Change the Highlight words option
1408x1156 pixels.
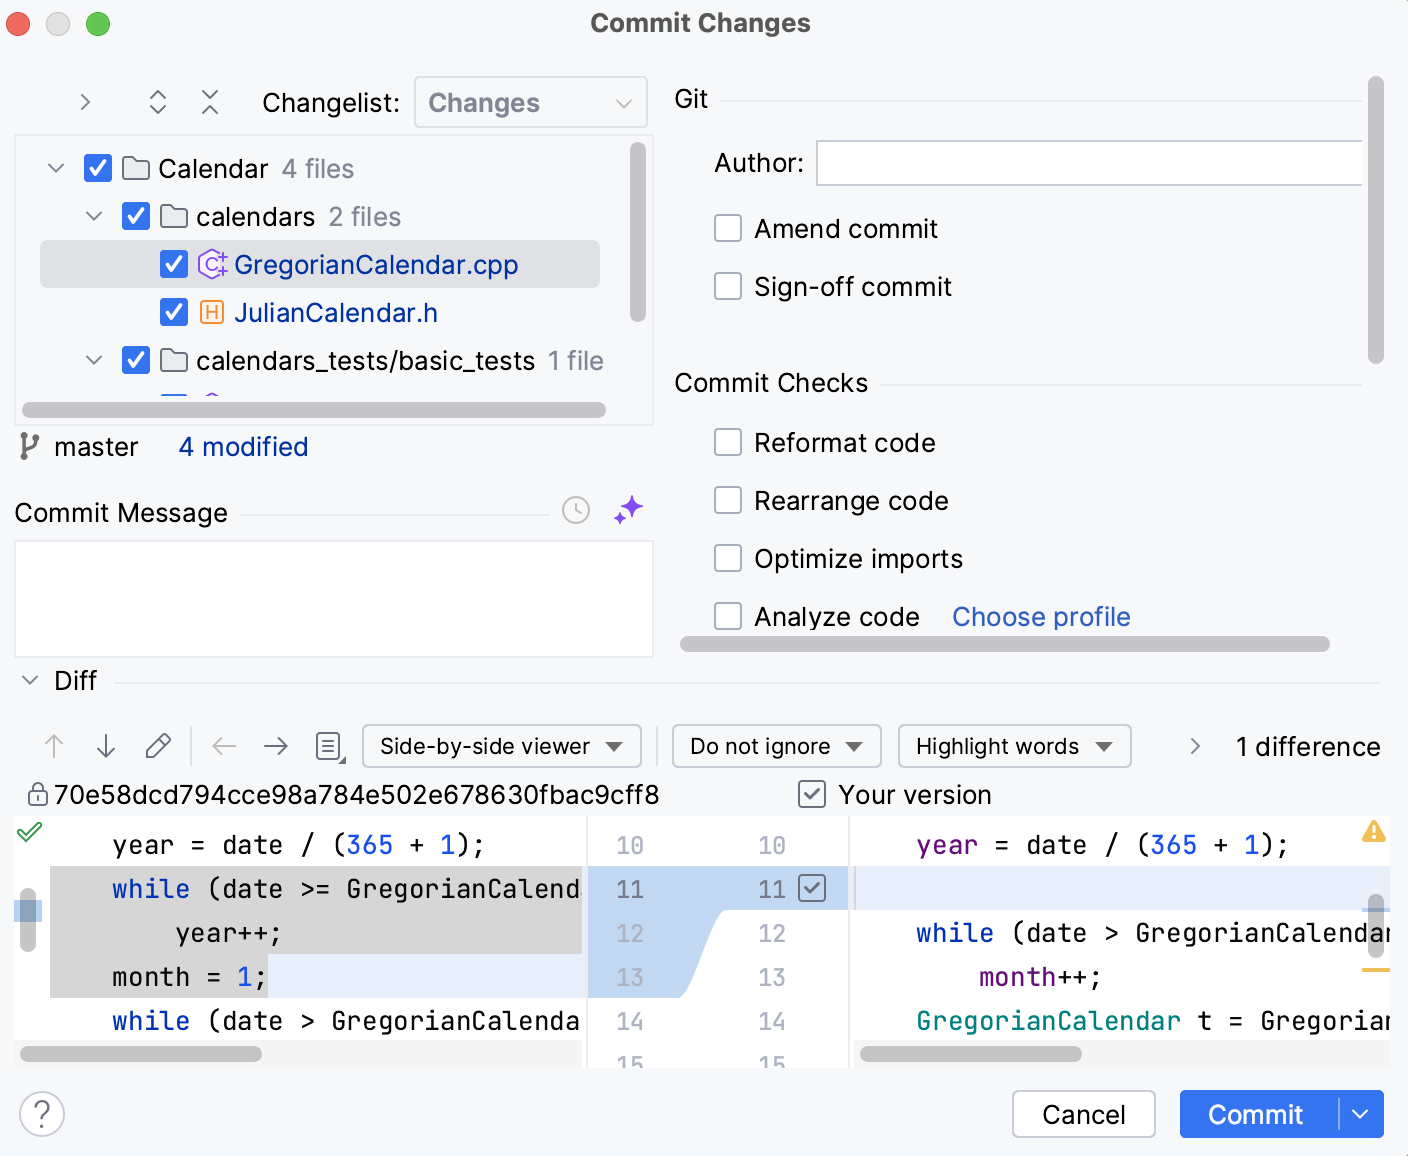(1014, 745)
